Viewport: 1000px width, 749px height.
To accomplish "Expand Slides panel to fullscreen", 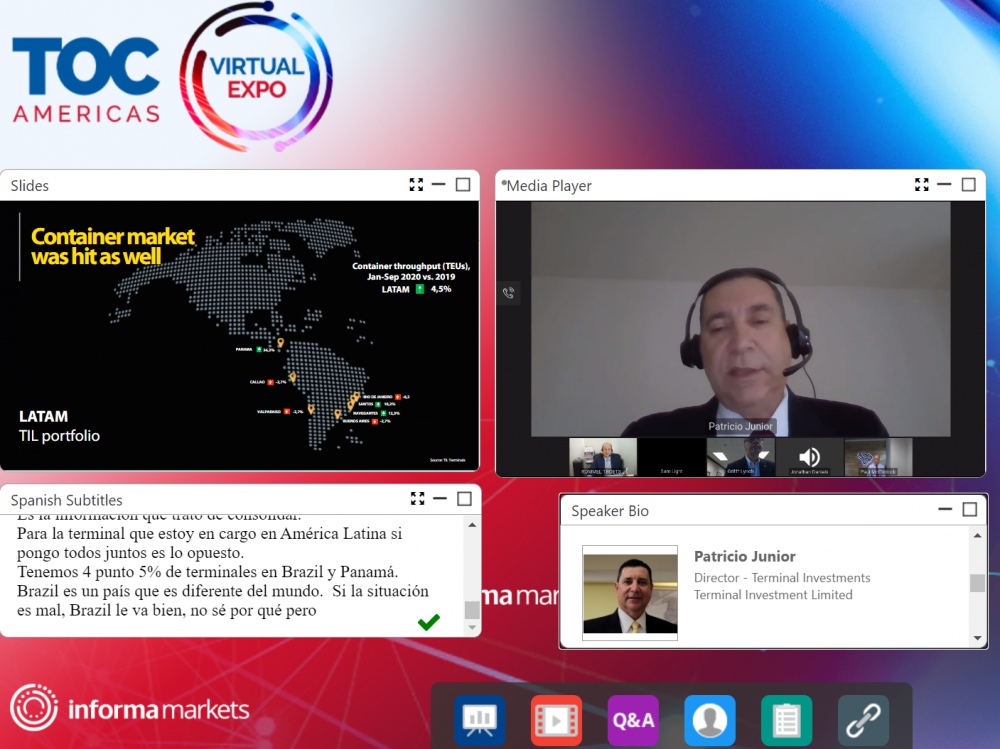I will click(416, 185).
